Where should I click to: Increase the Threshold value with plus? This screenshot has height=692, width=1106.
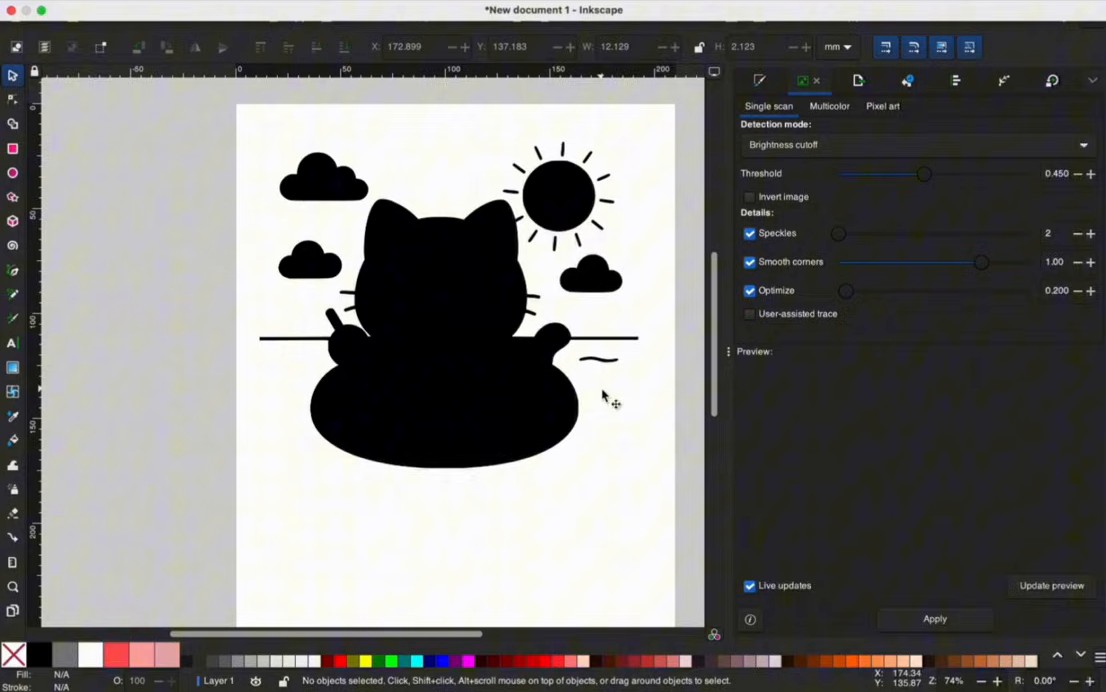(1090, 174)
